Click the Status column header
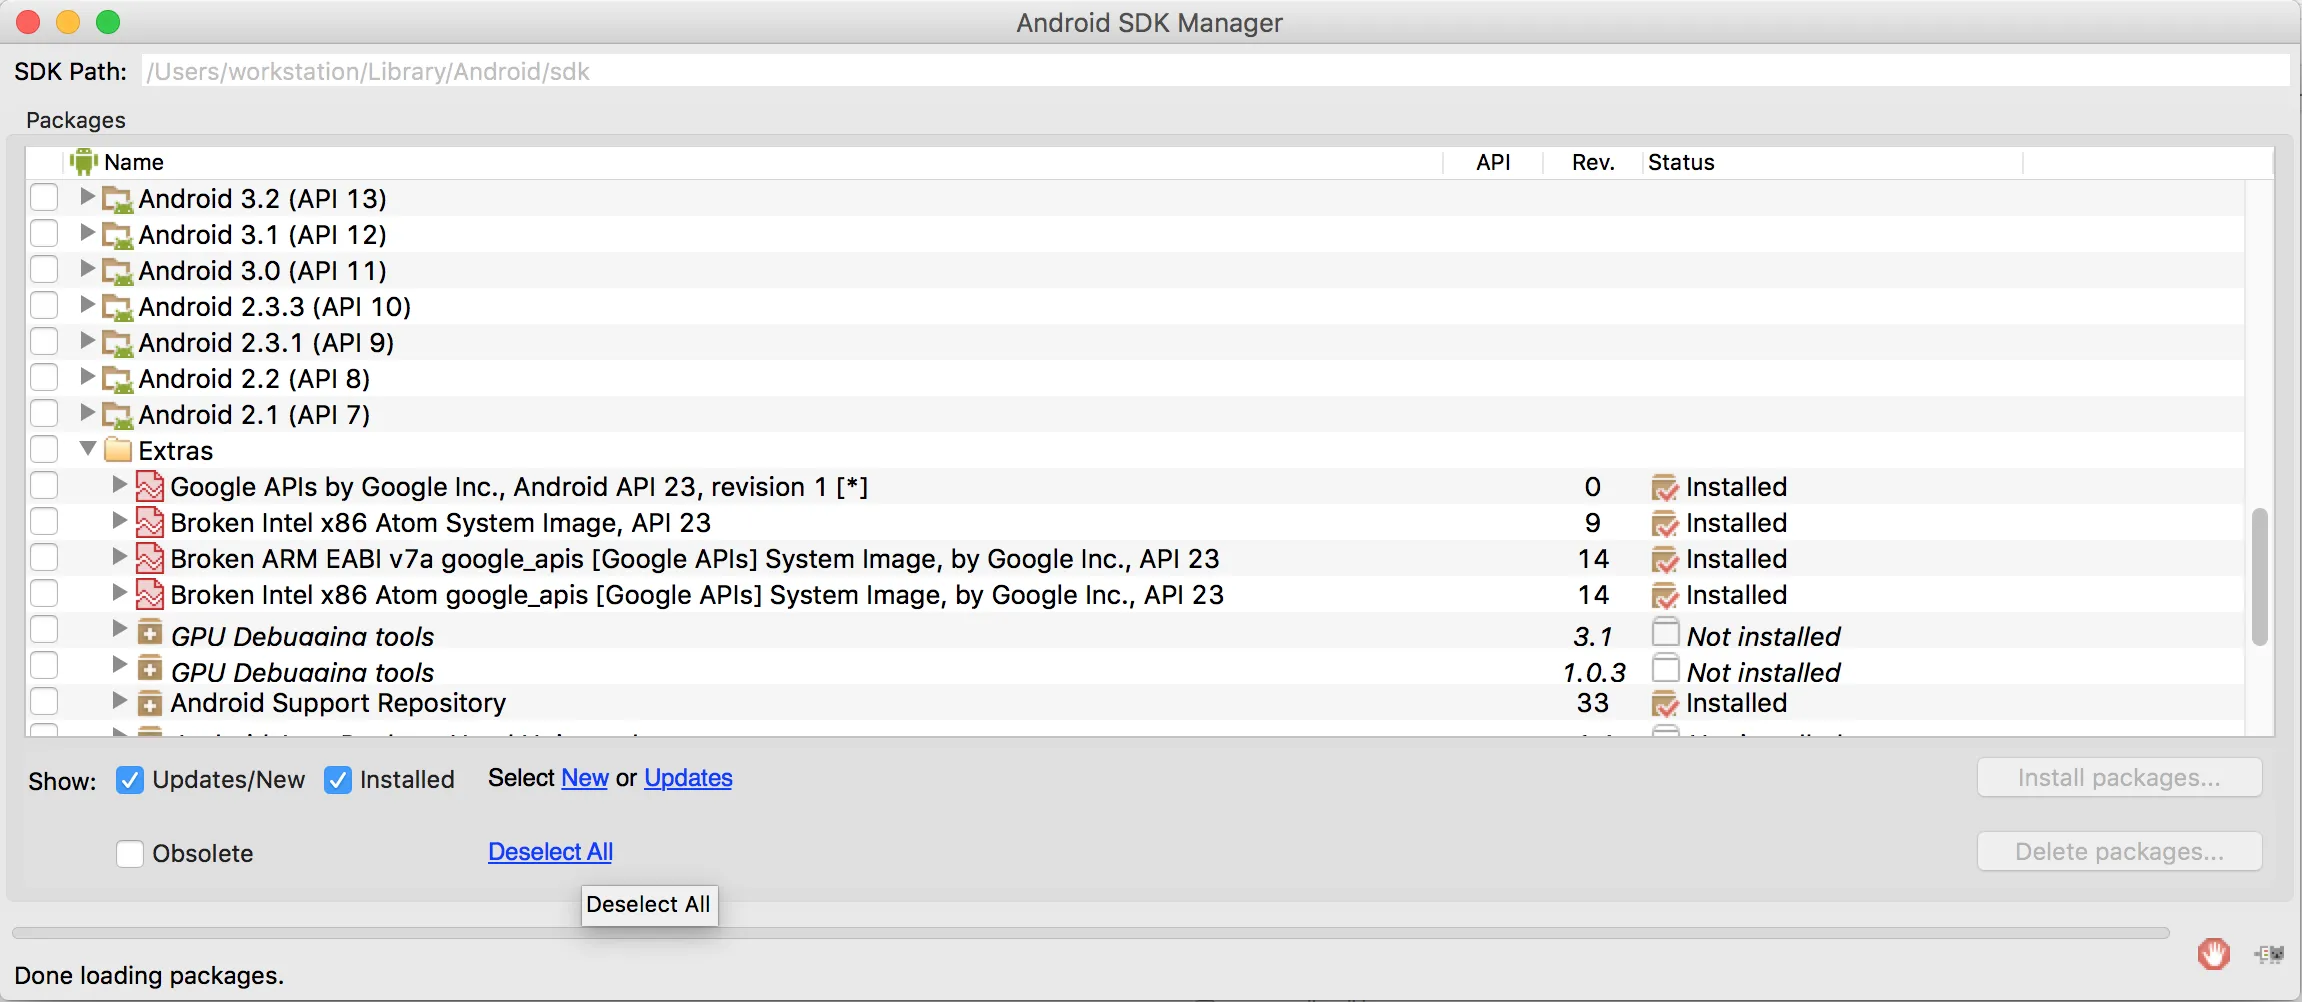 point(1681,162)
